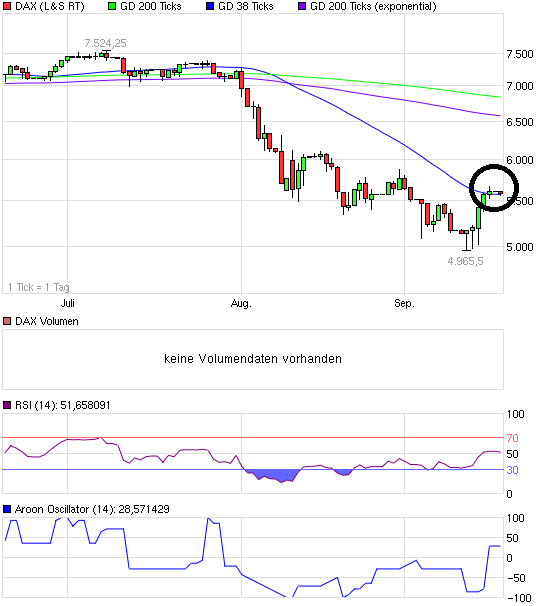Click 'keine Volumendaten vorhanden' message

(x=253, y=359)
